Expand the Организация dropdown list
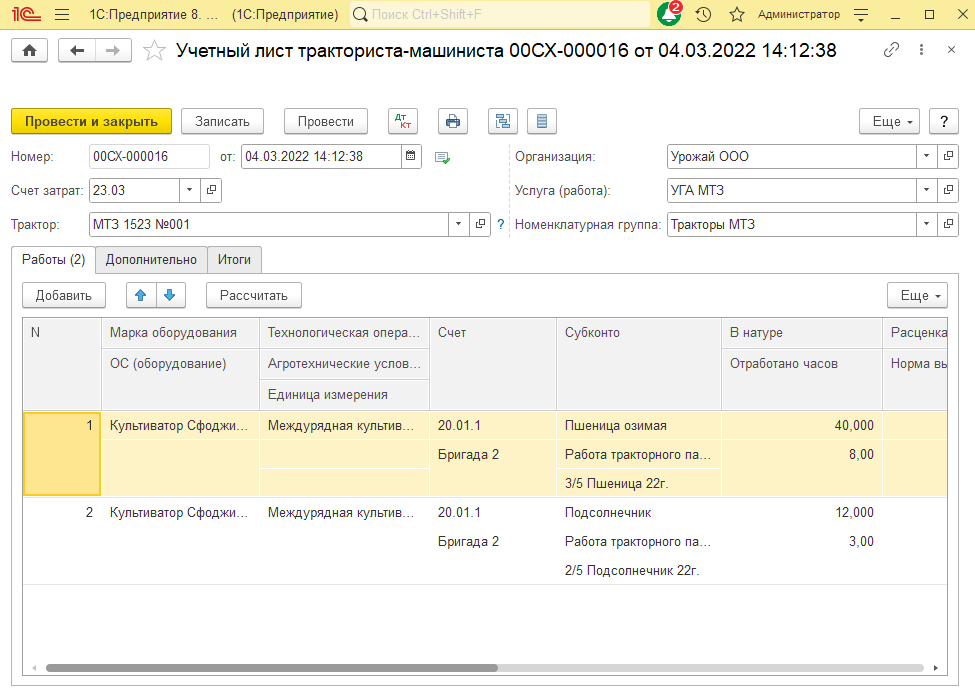This screenshot has width=975, height=696. pos(926,157)
